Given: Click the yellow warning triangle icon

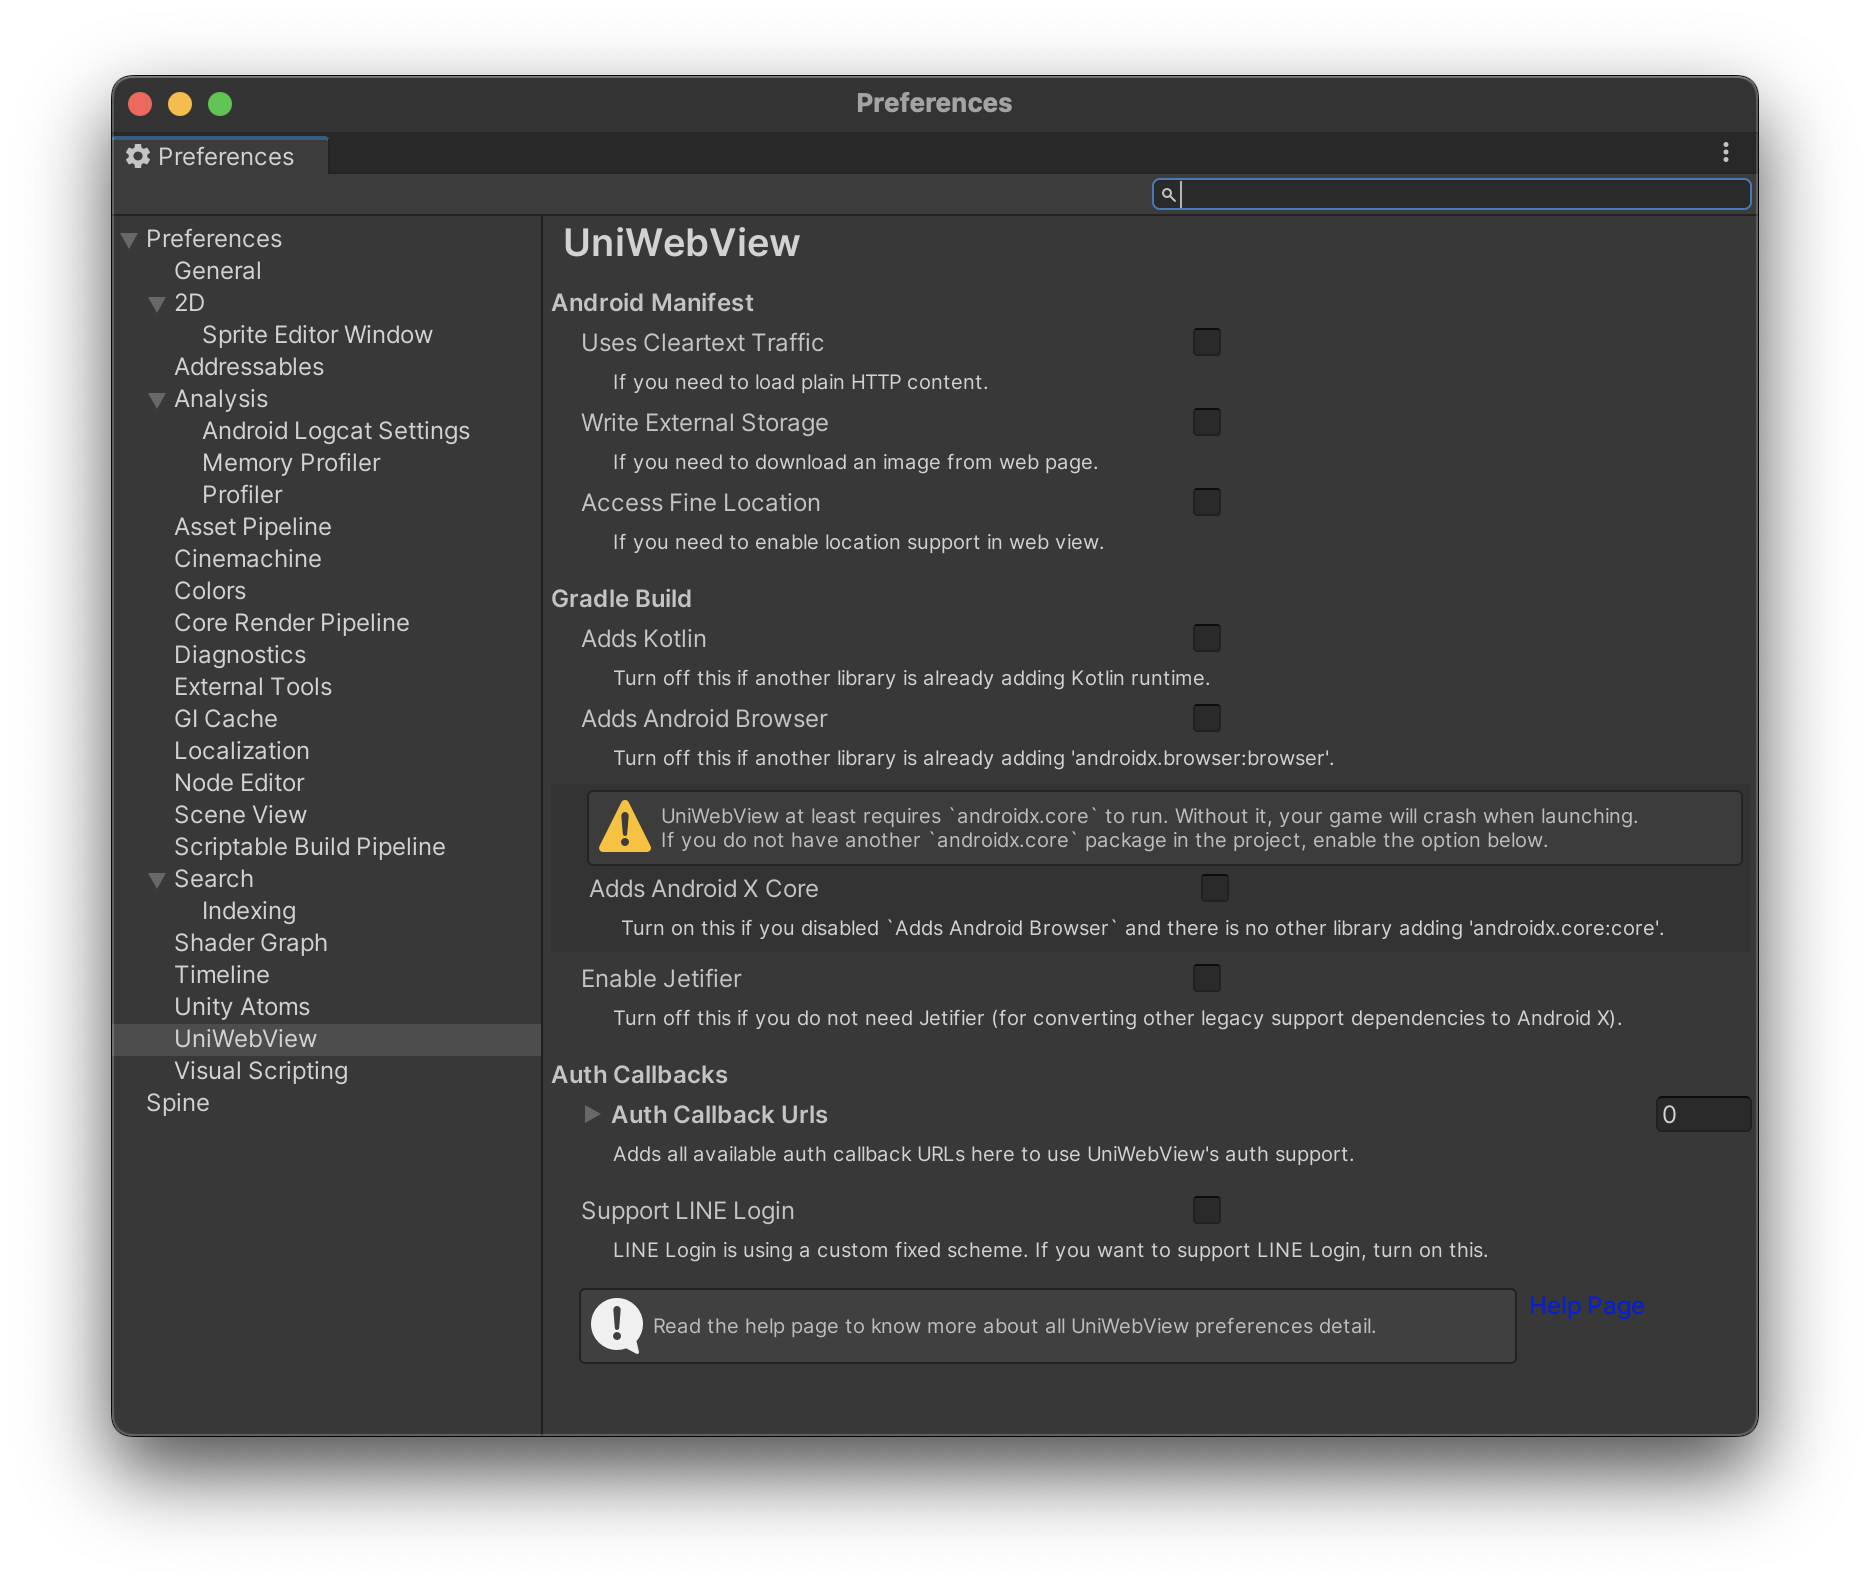Looking at the screenshot, I should pos(625,827).
